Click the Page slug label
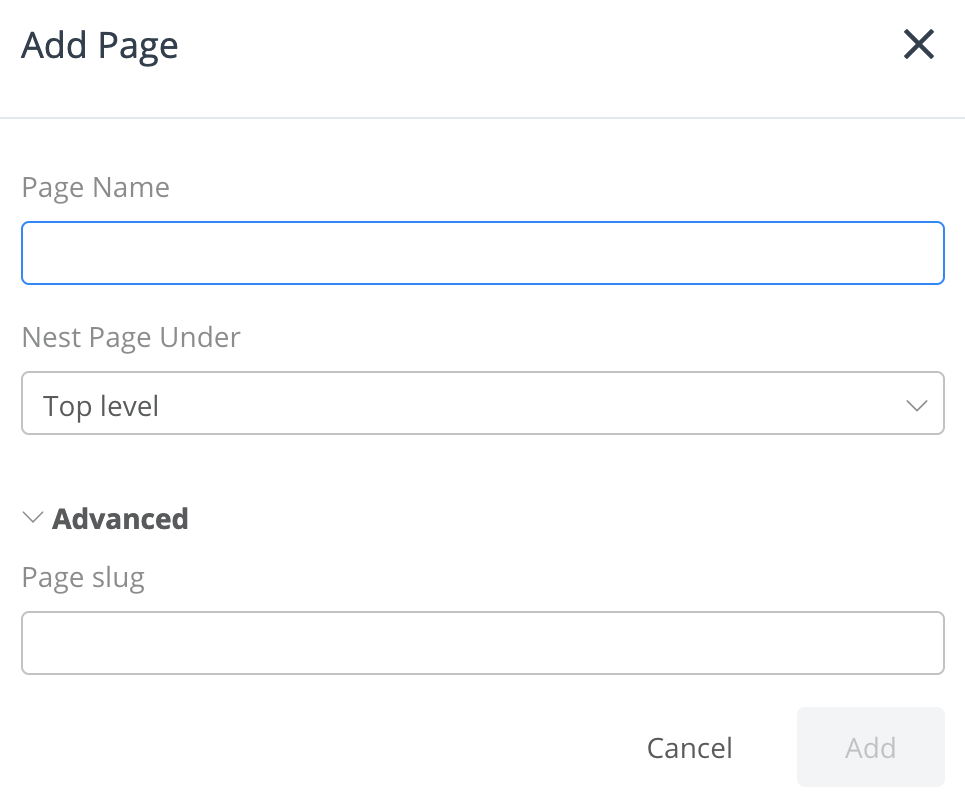Viewport: 965px width, 802px height. (x=83, y=579)
